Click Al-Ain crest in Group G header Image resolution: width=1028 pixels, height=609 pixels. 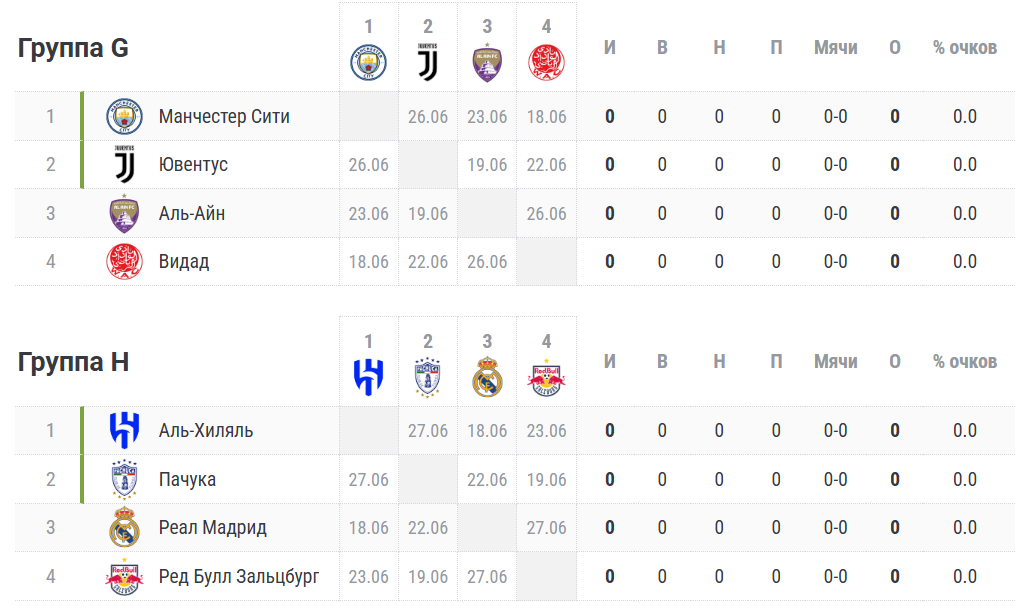tap(487, 63)
